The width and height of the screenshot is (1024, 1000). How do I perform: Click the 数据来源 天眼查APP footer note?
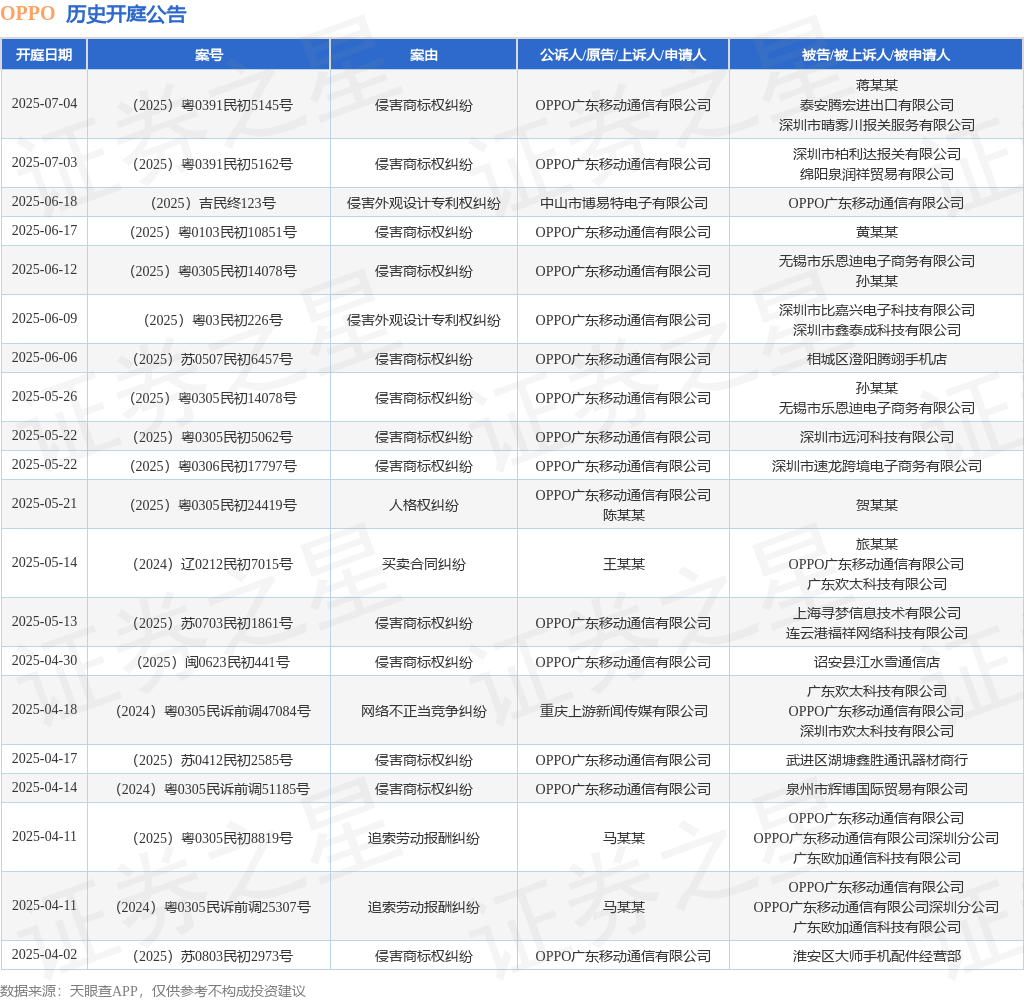153,991
